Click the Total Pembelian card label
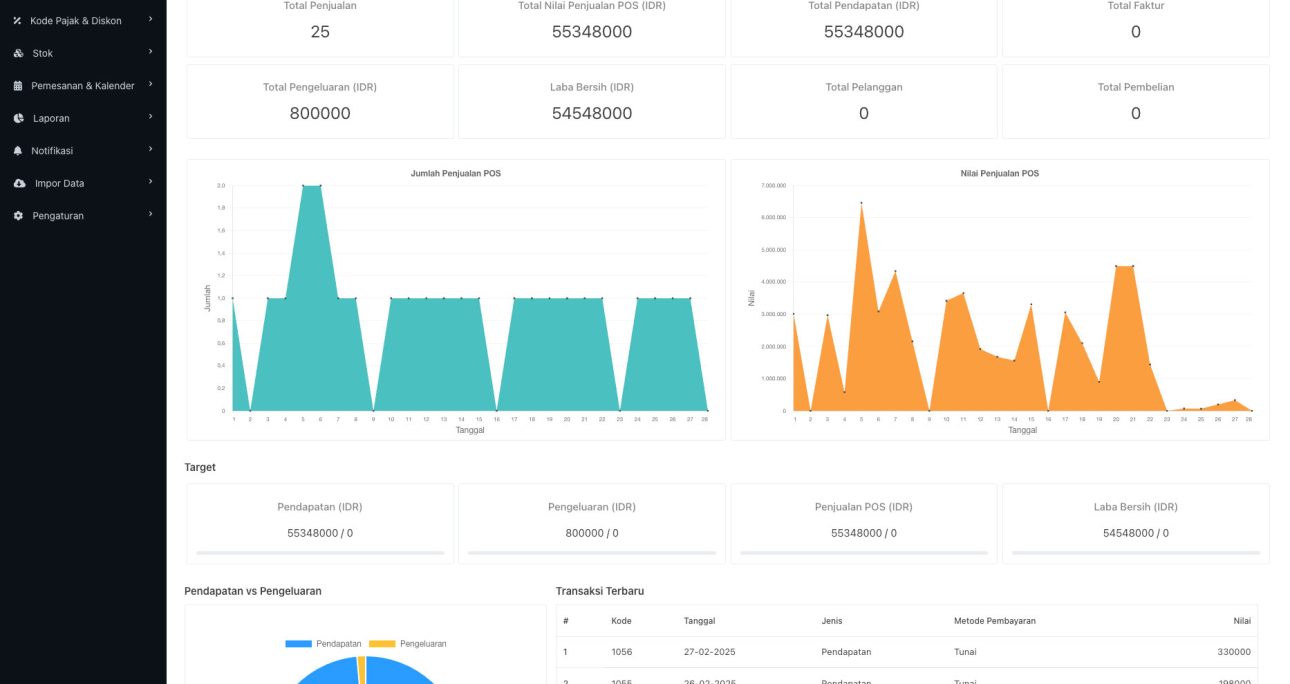 click(x=1136, y=87)
